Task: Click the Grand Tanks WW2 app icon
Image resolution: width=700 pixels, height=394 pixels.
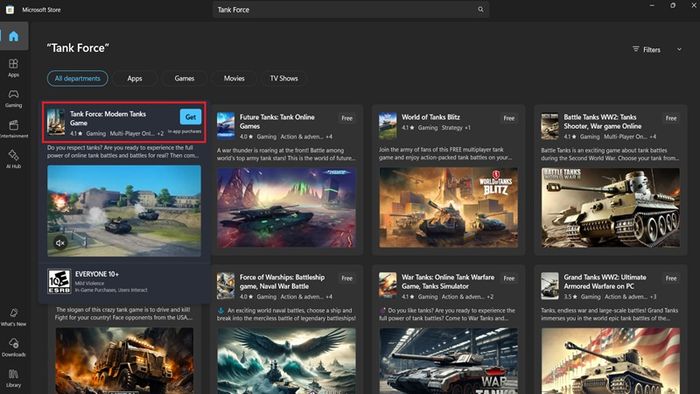Action: point(550,286)
